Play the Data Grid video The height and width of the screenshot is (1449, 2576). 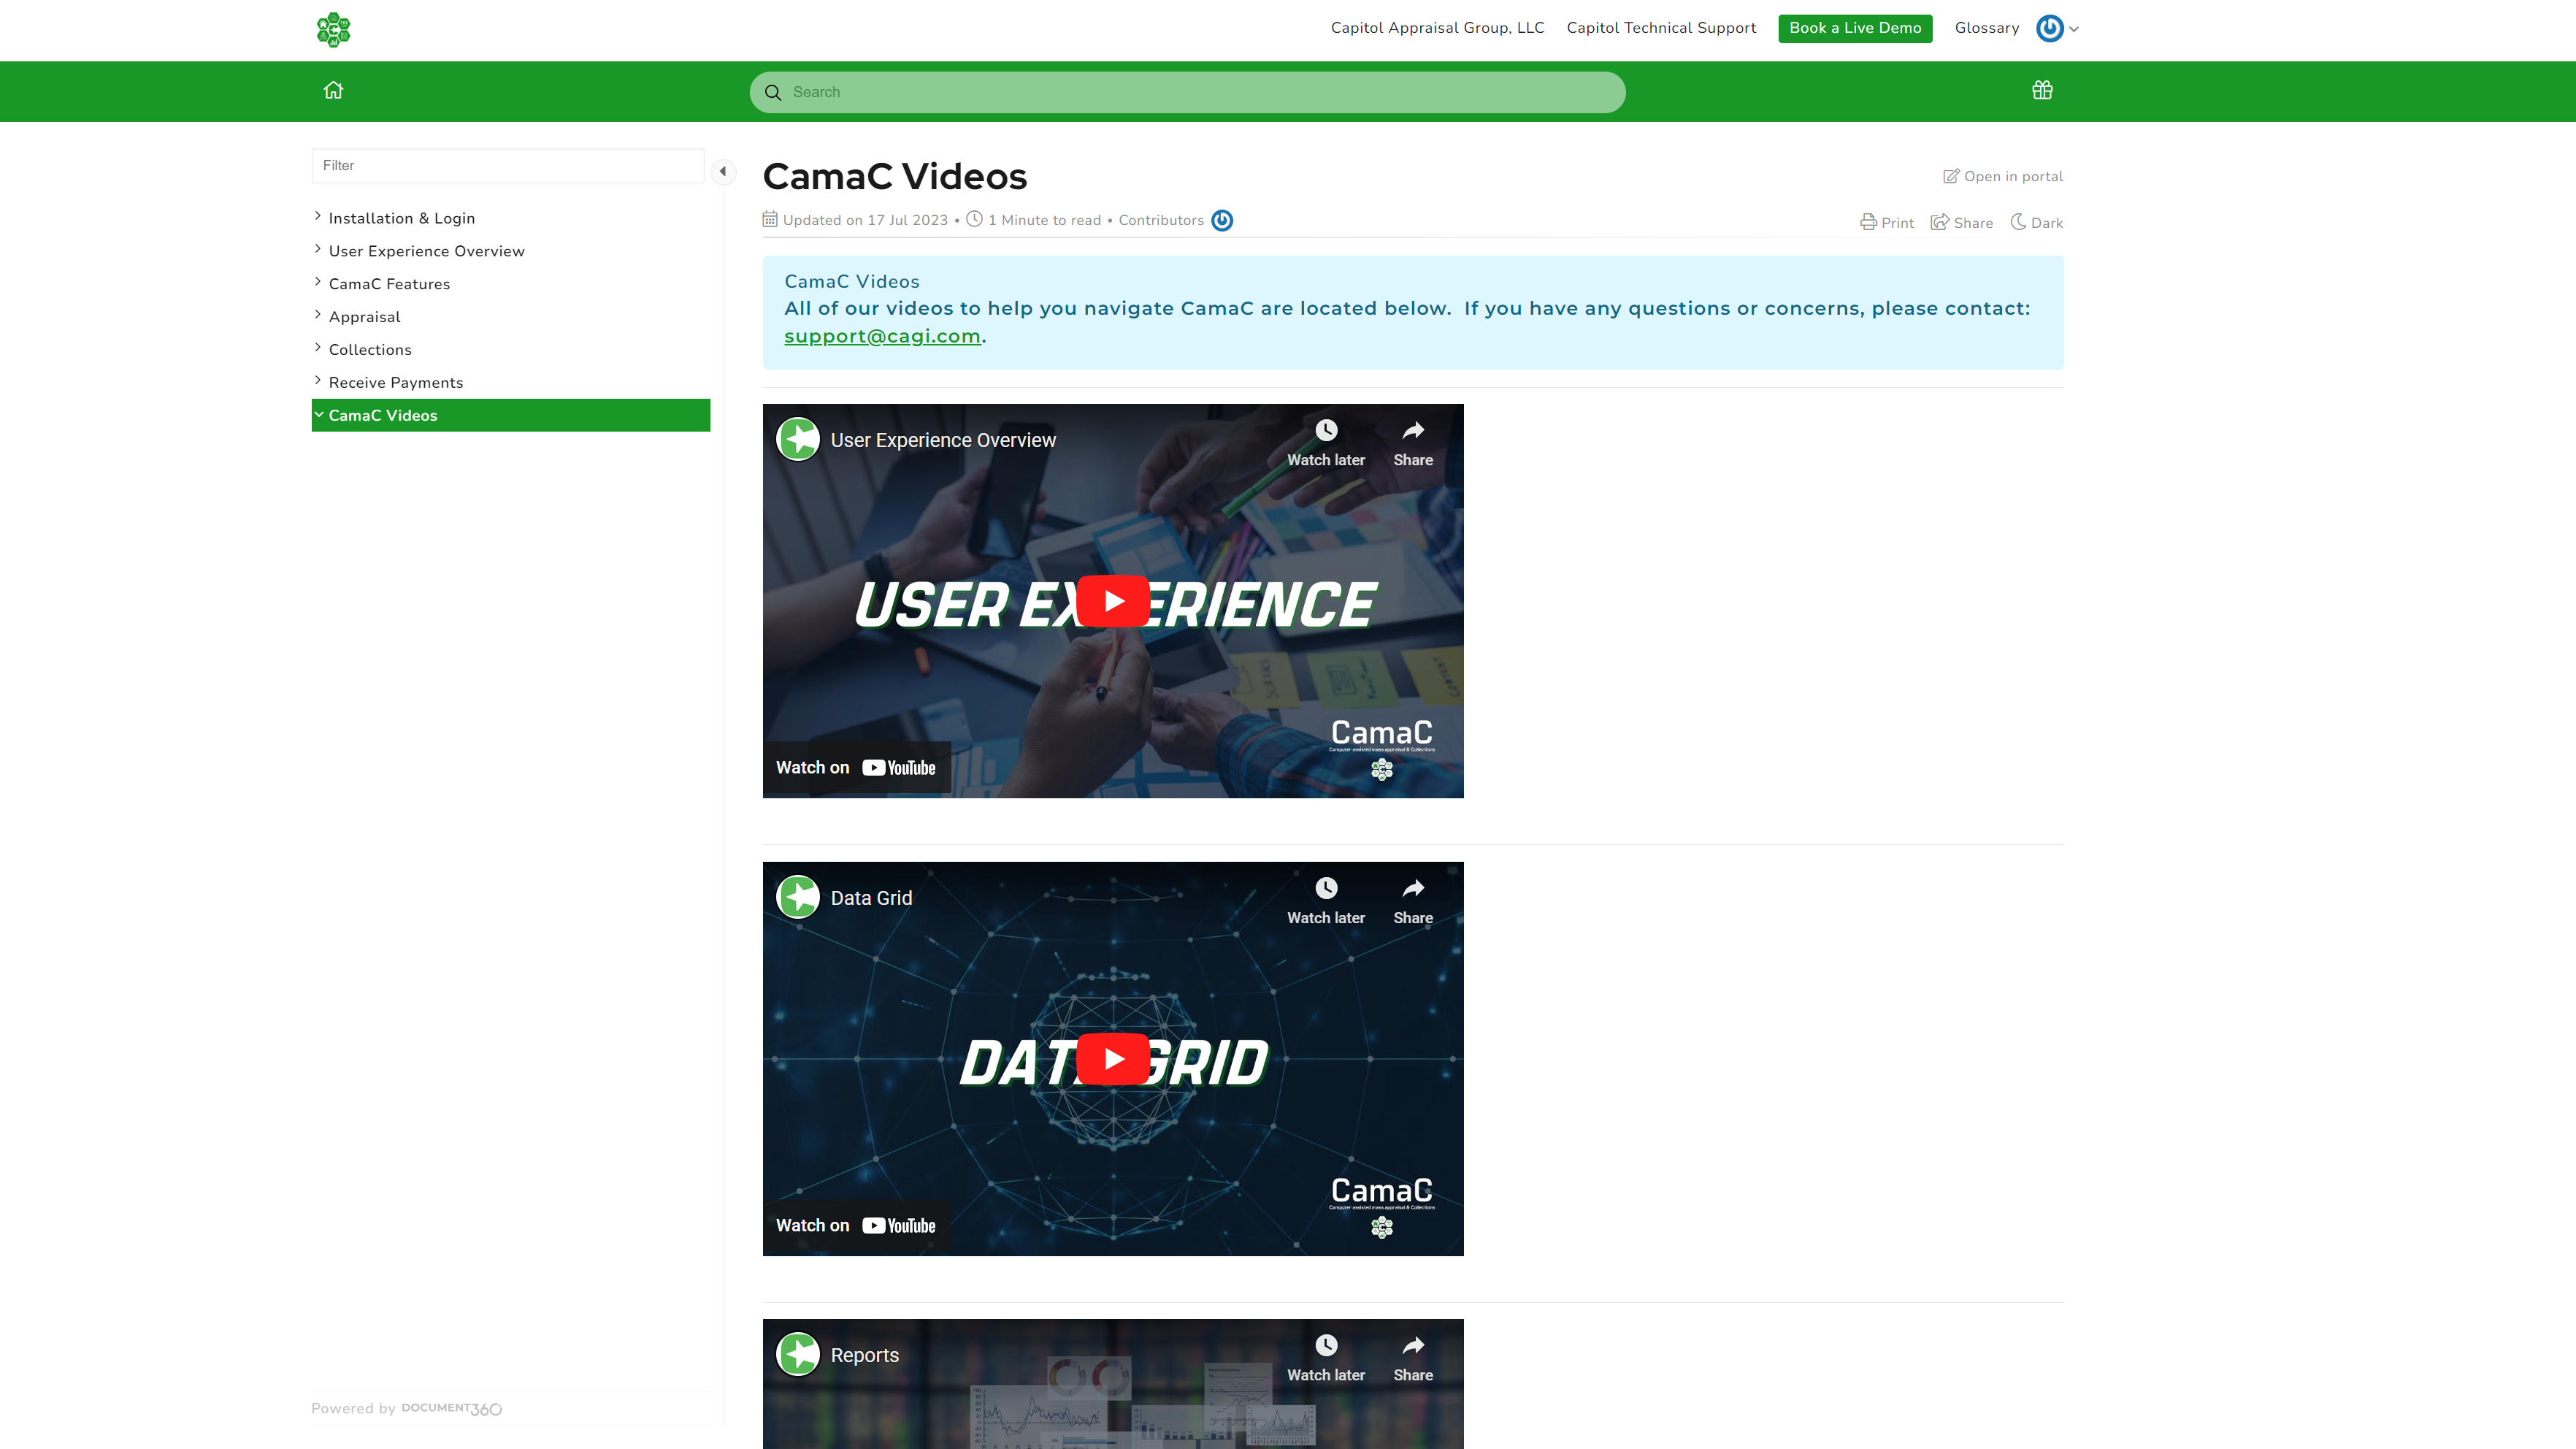click(x=1113, y=1059)
